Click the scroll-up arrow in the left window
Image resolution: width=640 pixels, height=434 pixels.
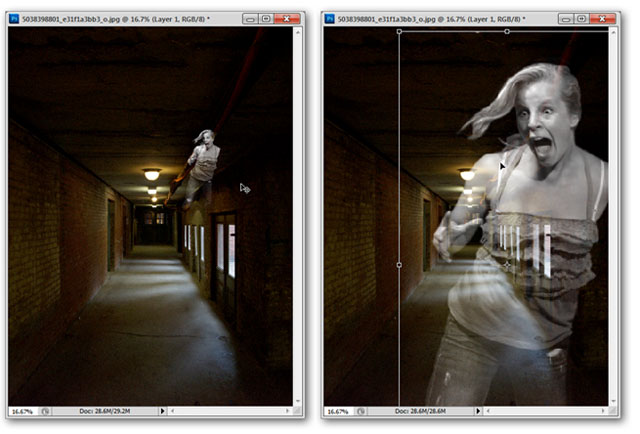pos(298,31)
